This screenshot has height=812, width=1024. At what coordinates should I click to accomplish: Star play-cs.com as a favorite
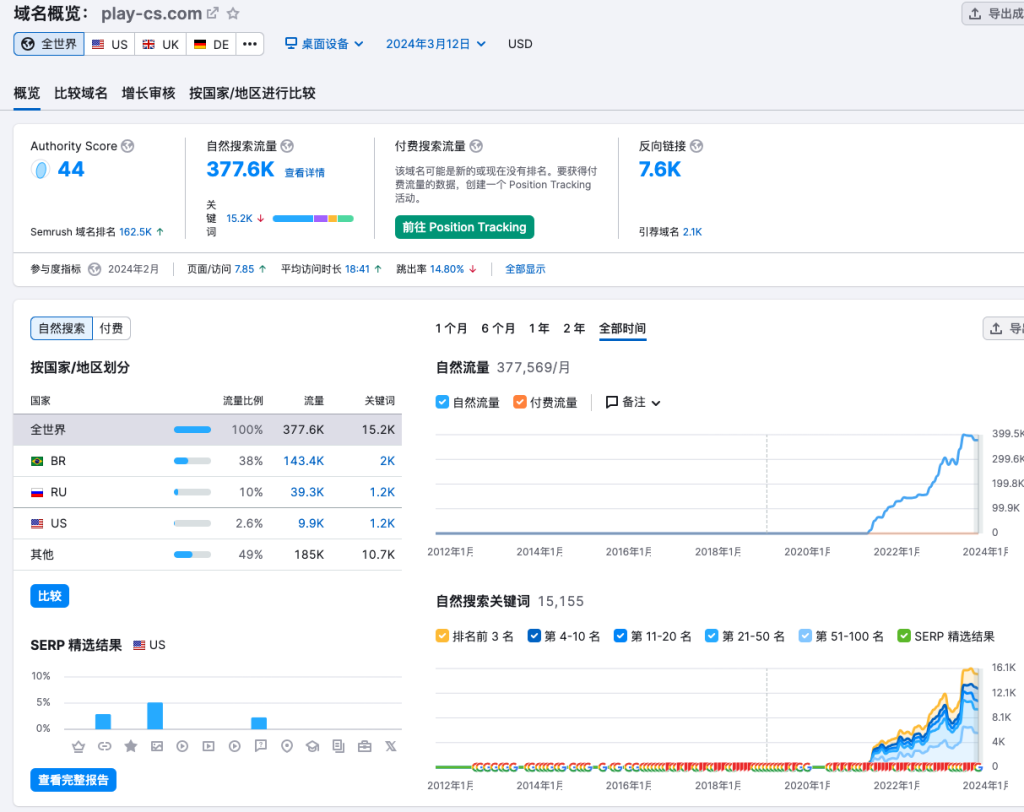point(232,13)
